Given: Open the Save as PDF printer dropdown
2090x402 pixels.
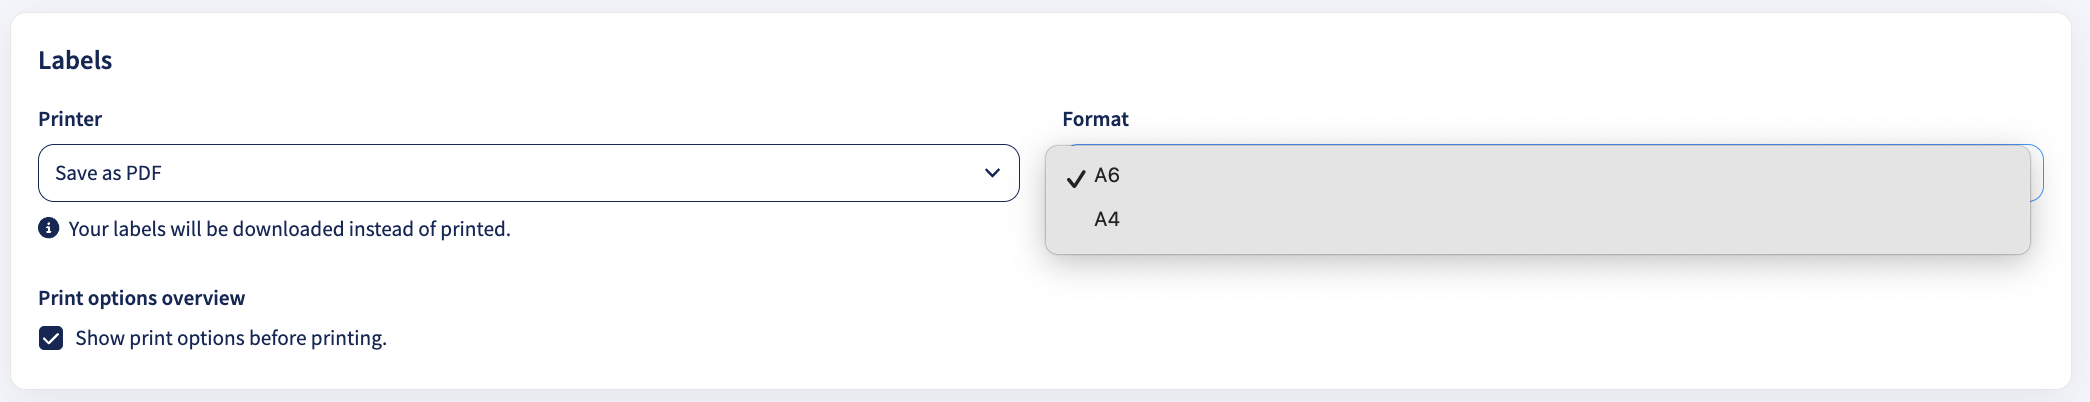Looking at the screenshot, I should tap(528, 173).
